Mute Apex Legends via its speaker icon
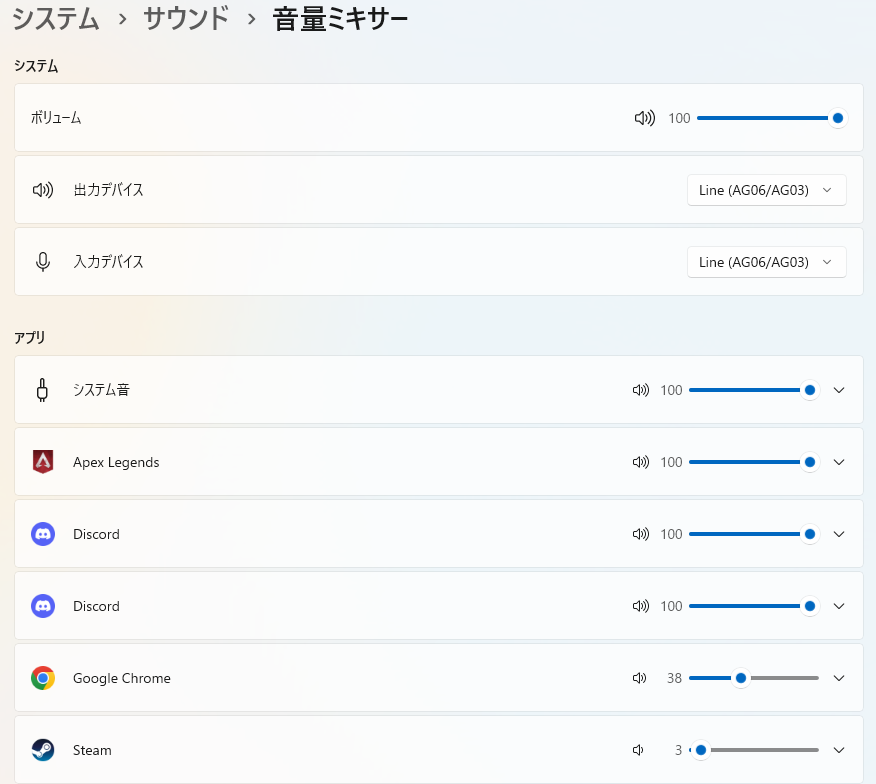The height and width of the screenshot is (784, 876). (641, 462)
